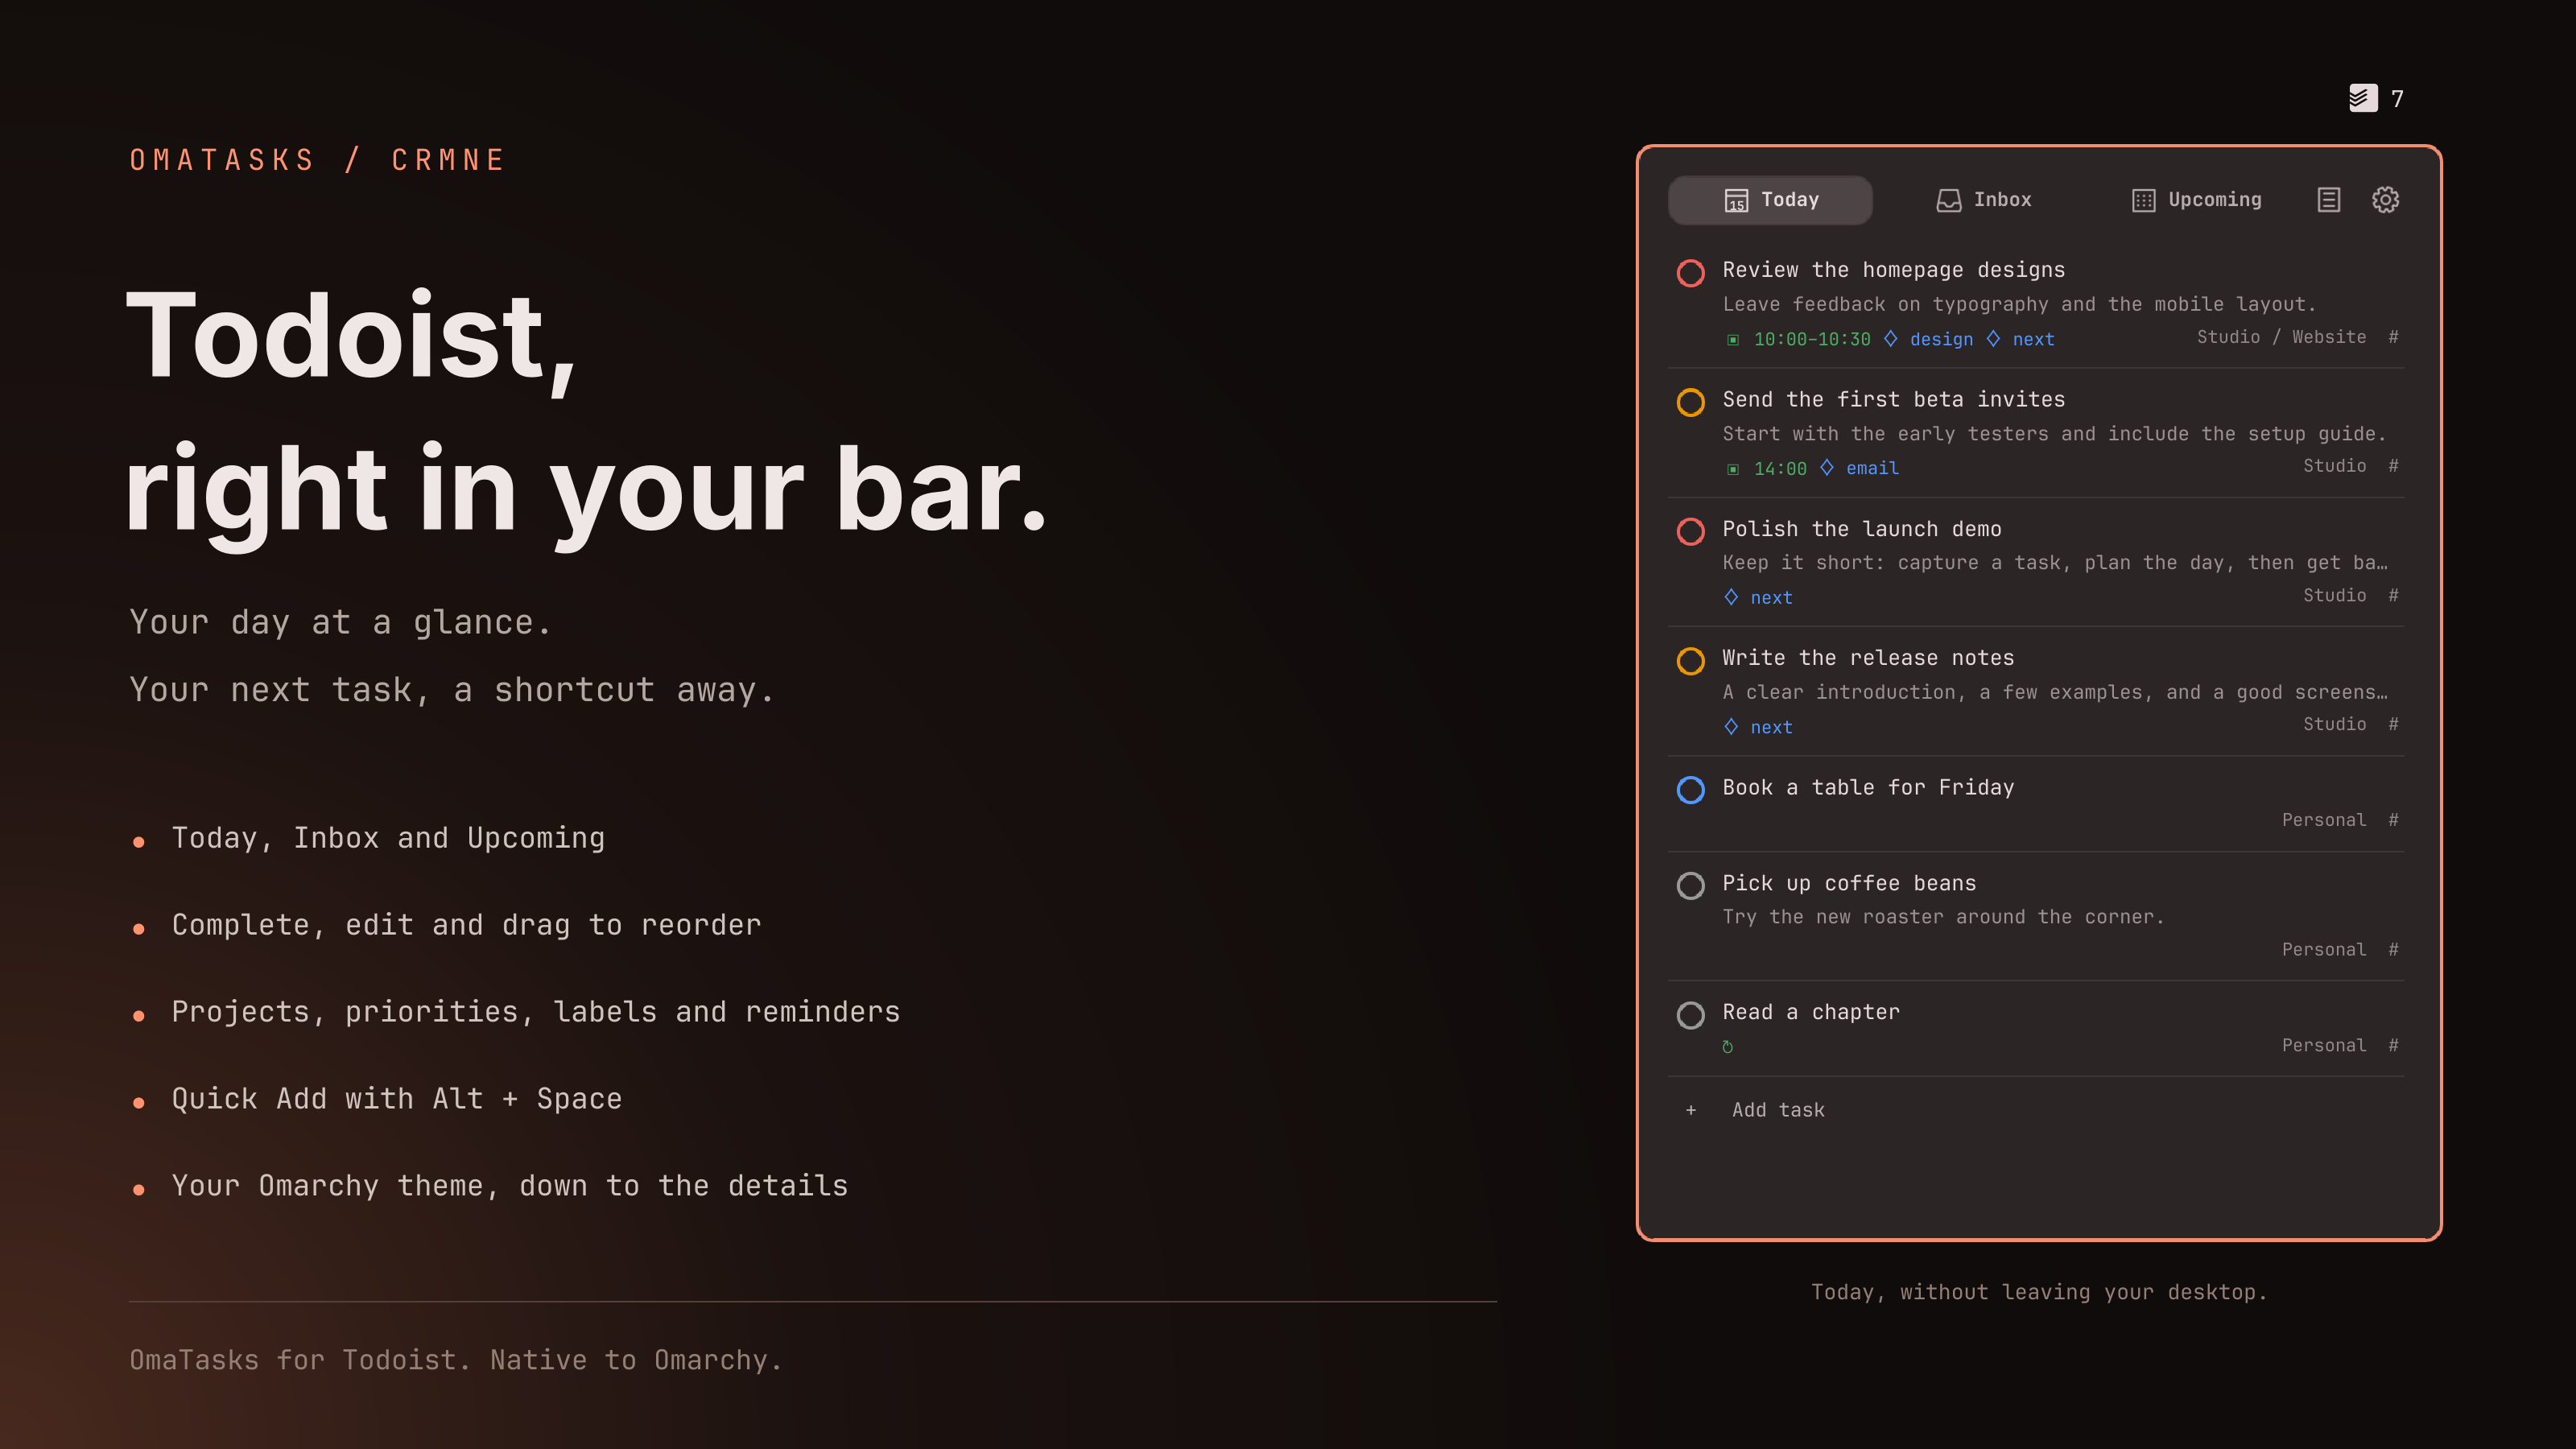Click the Studio label on beta invites row

click(2334, 466)
